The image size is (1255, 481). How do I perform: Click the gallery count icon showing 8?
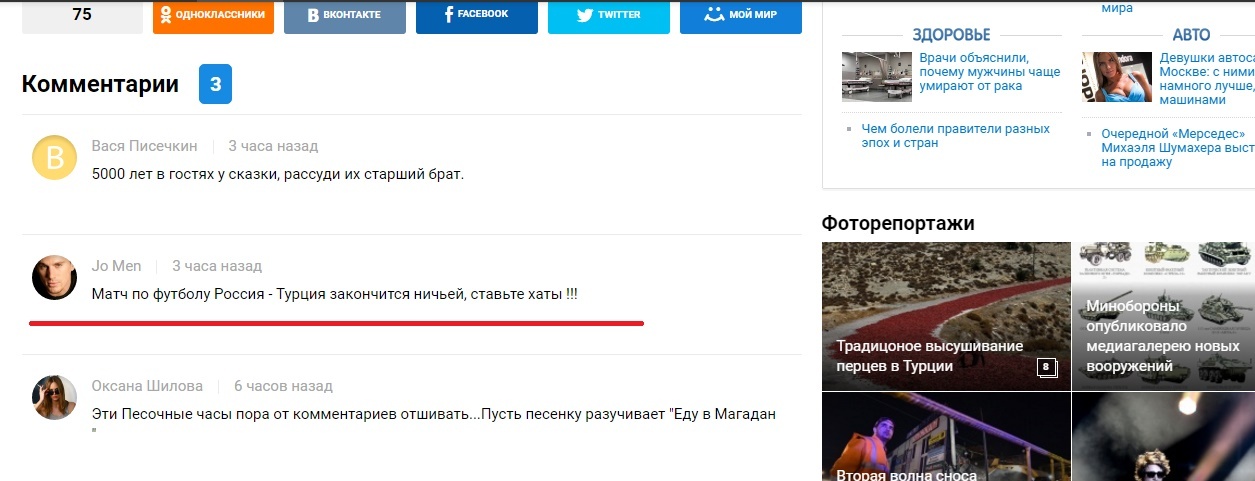pyautogui.click(x=1047, y=367)
